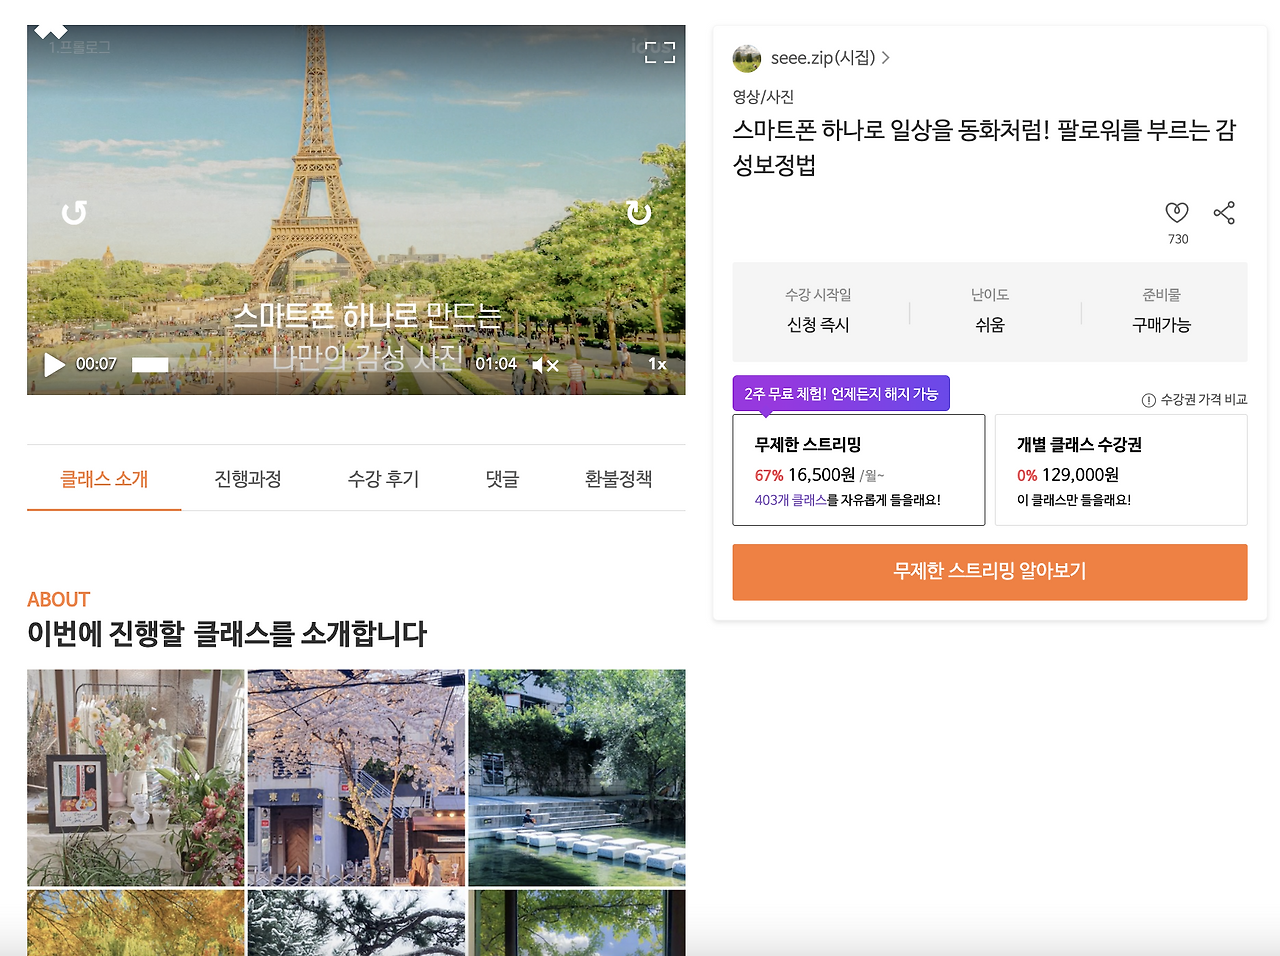Skip the video forward 5 seconds
This screenshot has width=1280, height=956.
click(x=637, y=212)
